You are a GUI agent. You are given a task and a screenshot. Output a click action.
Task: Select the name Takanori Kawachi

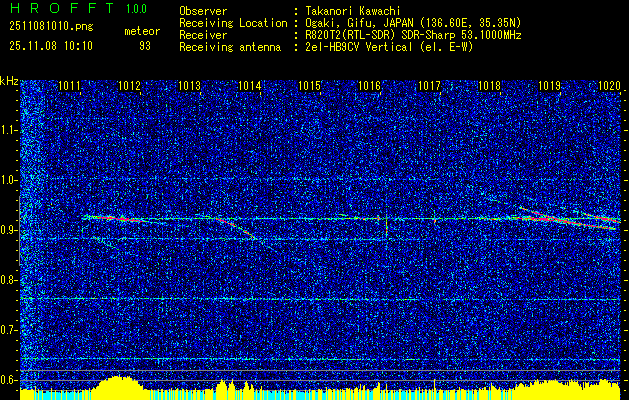(x=352, y=11)
